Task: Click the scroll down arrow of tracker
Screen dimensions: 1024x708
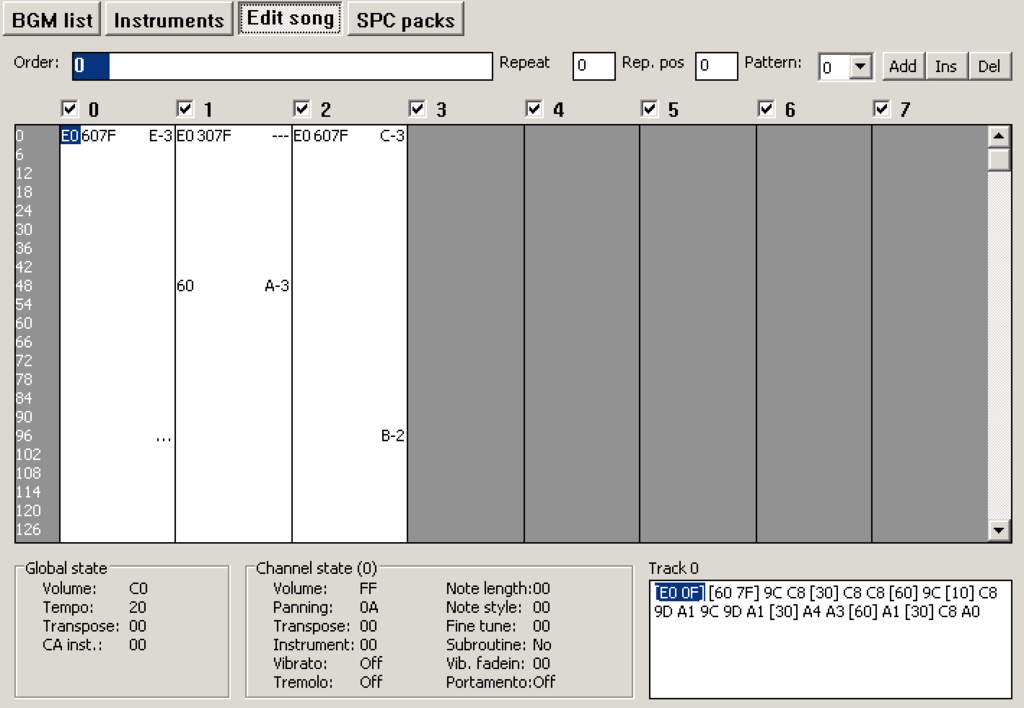Action: [x=999, y=530]
